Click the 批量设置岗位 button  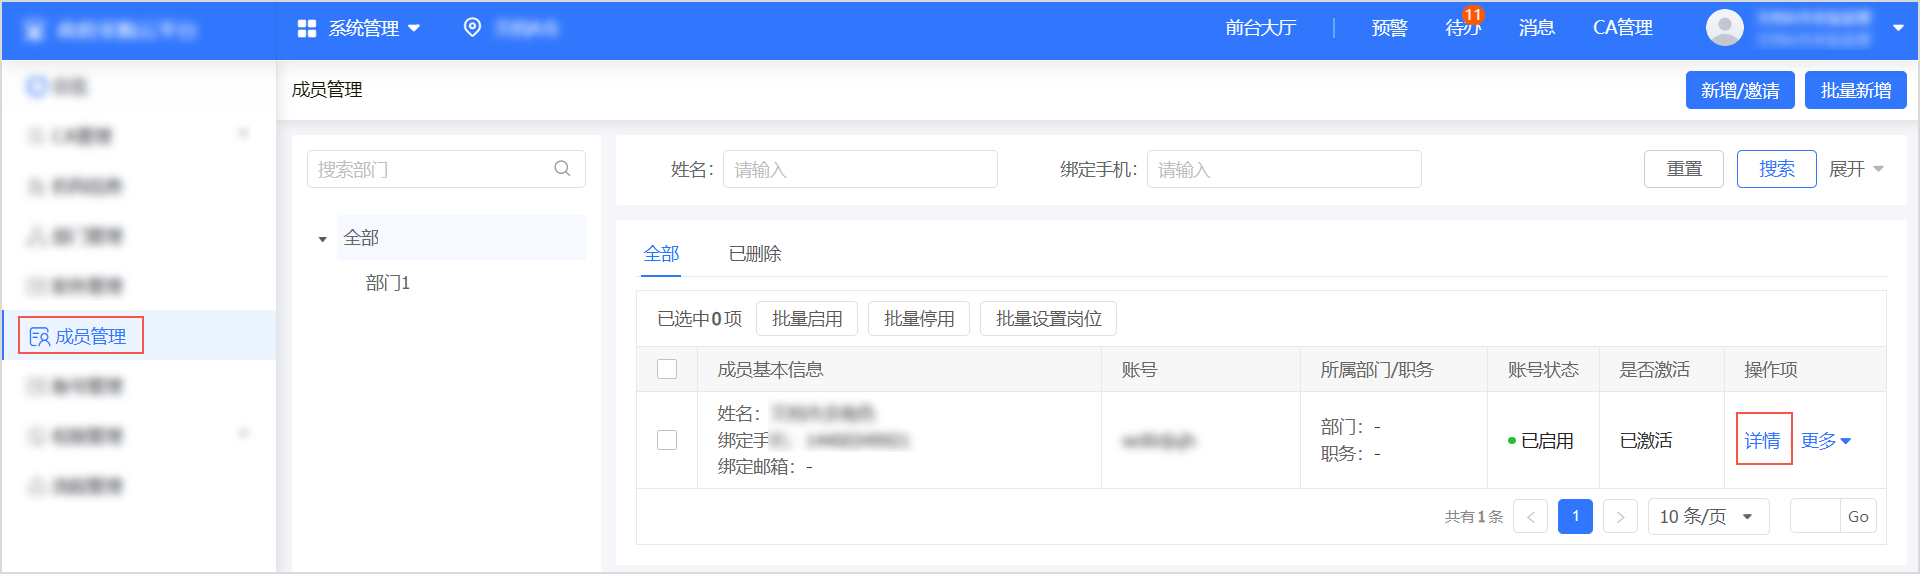[x=1048, y=319]
